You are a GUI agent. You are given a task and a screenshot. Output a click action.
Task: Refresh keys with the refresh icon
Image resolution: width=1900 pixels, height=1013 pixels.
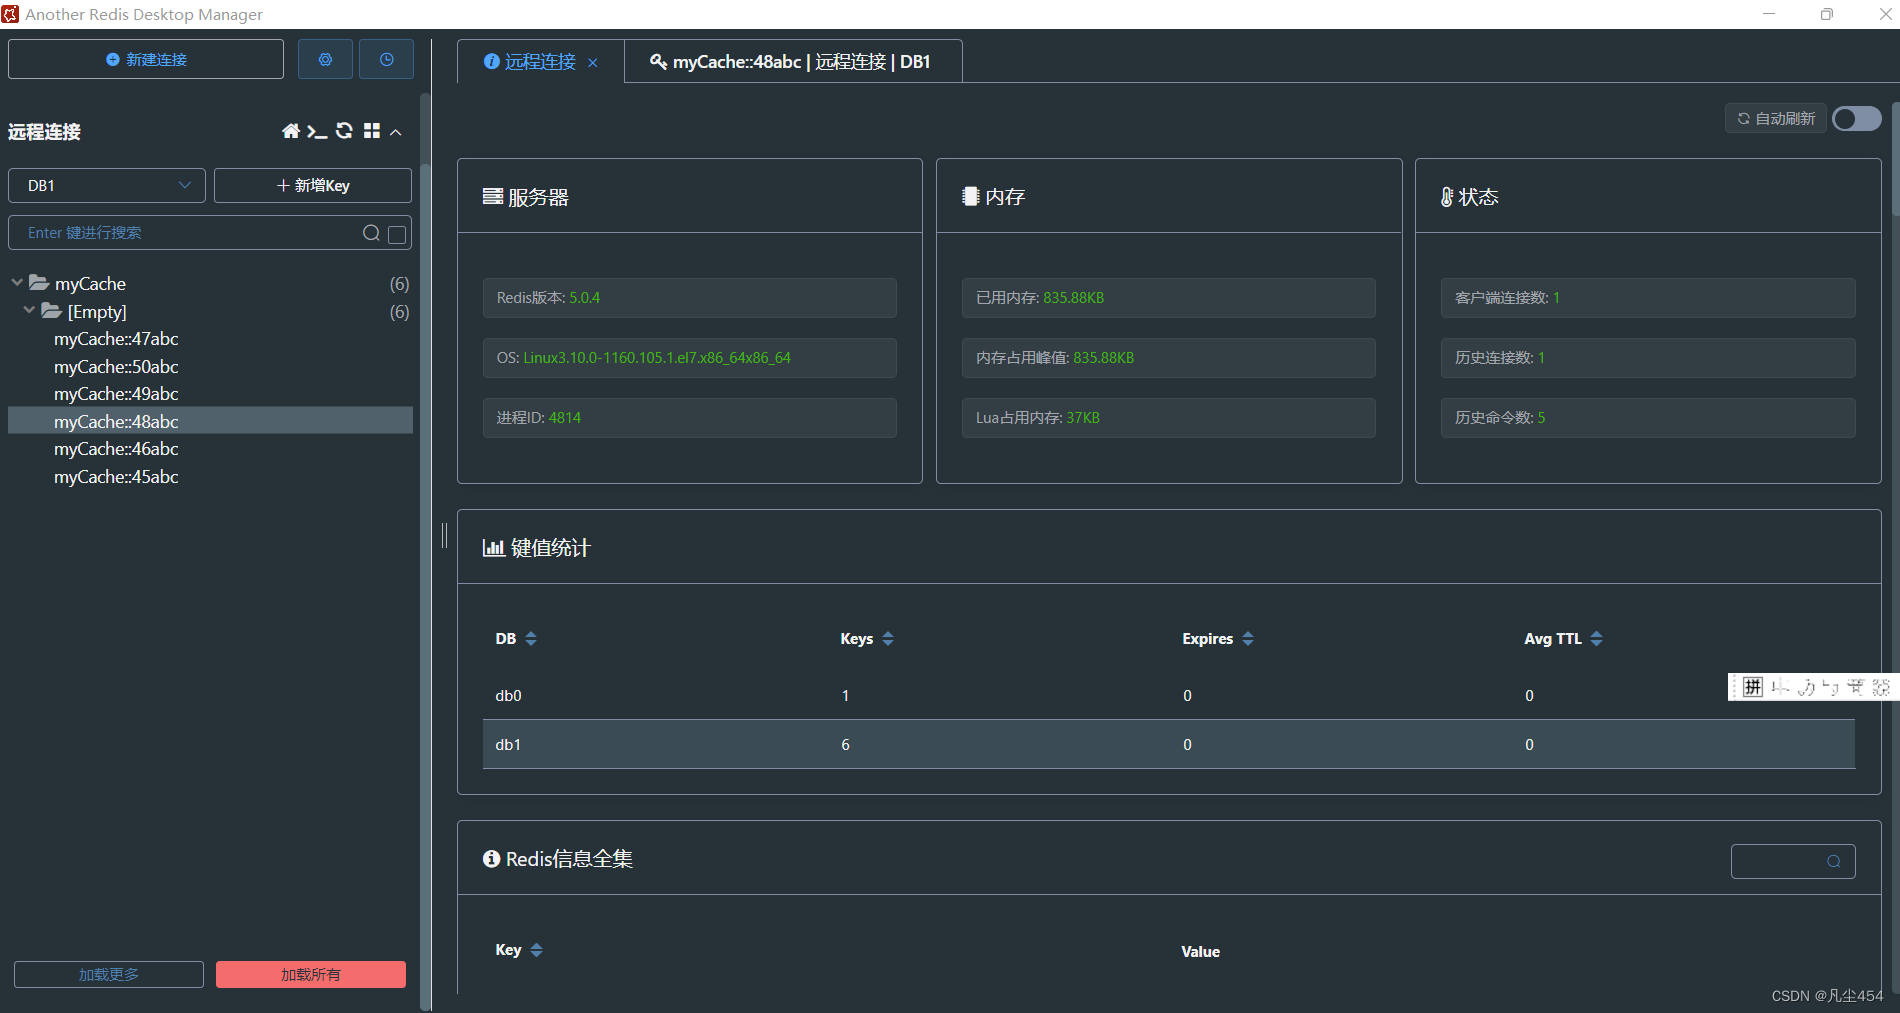tap(344, 131)
